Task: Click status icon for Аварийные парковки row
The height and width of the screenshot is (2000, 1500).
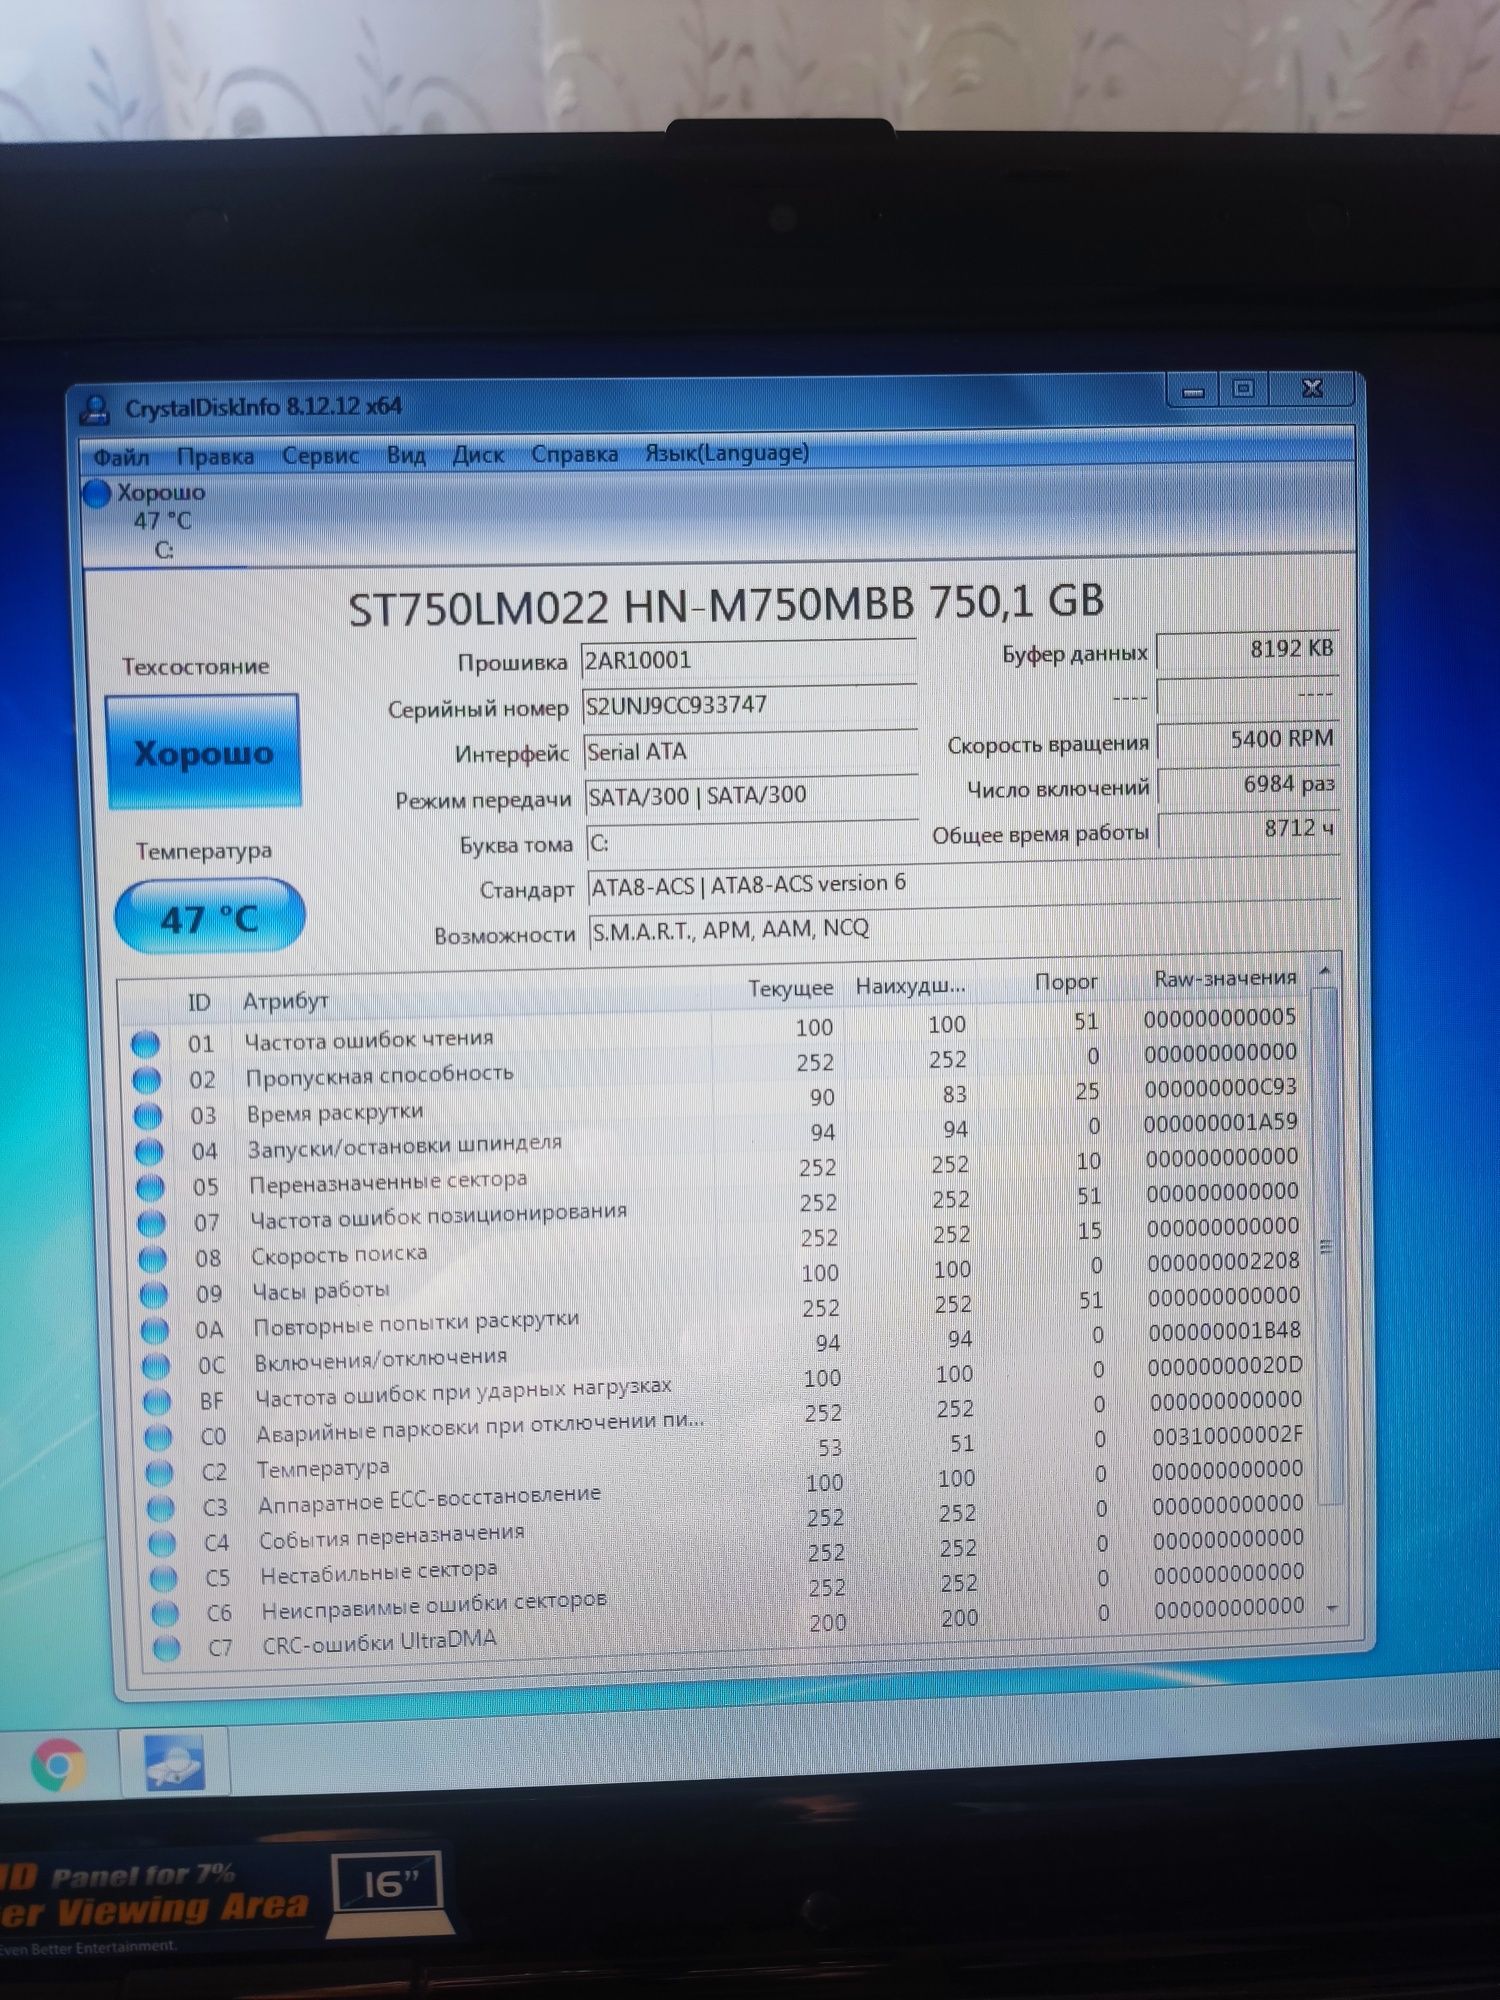Action: (x=158, y=1437)
